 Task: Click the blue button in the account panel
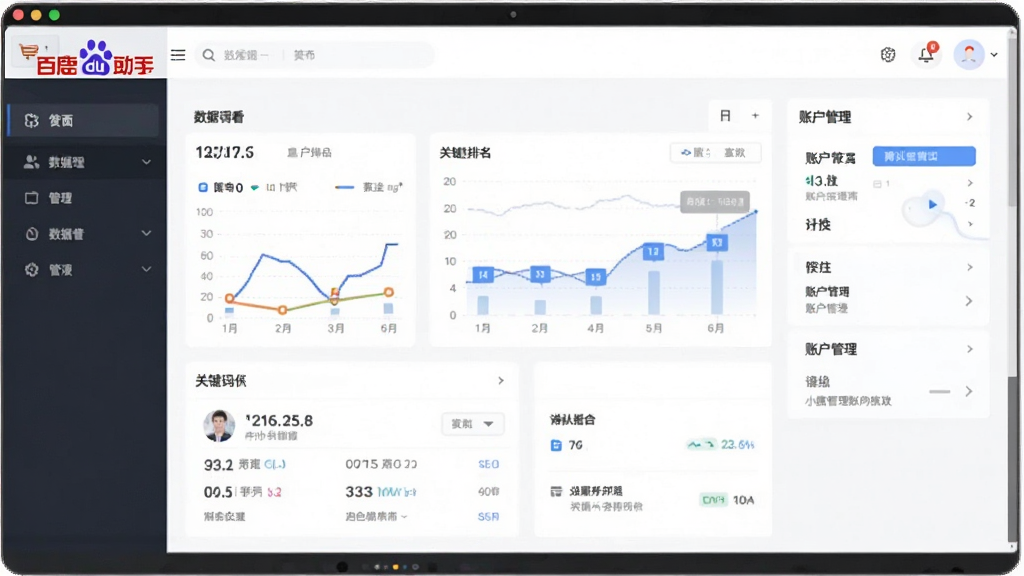click(x=924, y=157)
